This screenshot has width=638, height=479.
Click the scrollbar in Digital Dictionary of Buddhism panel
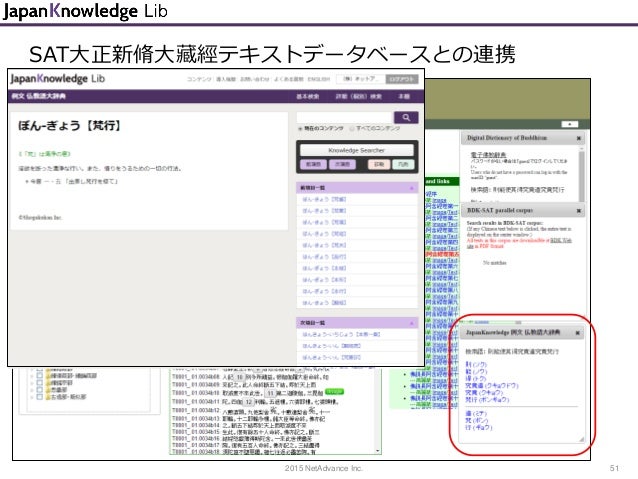click(x=582, y=175)
